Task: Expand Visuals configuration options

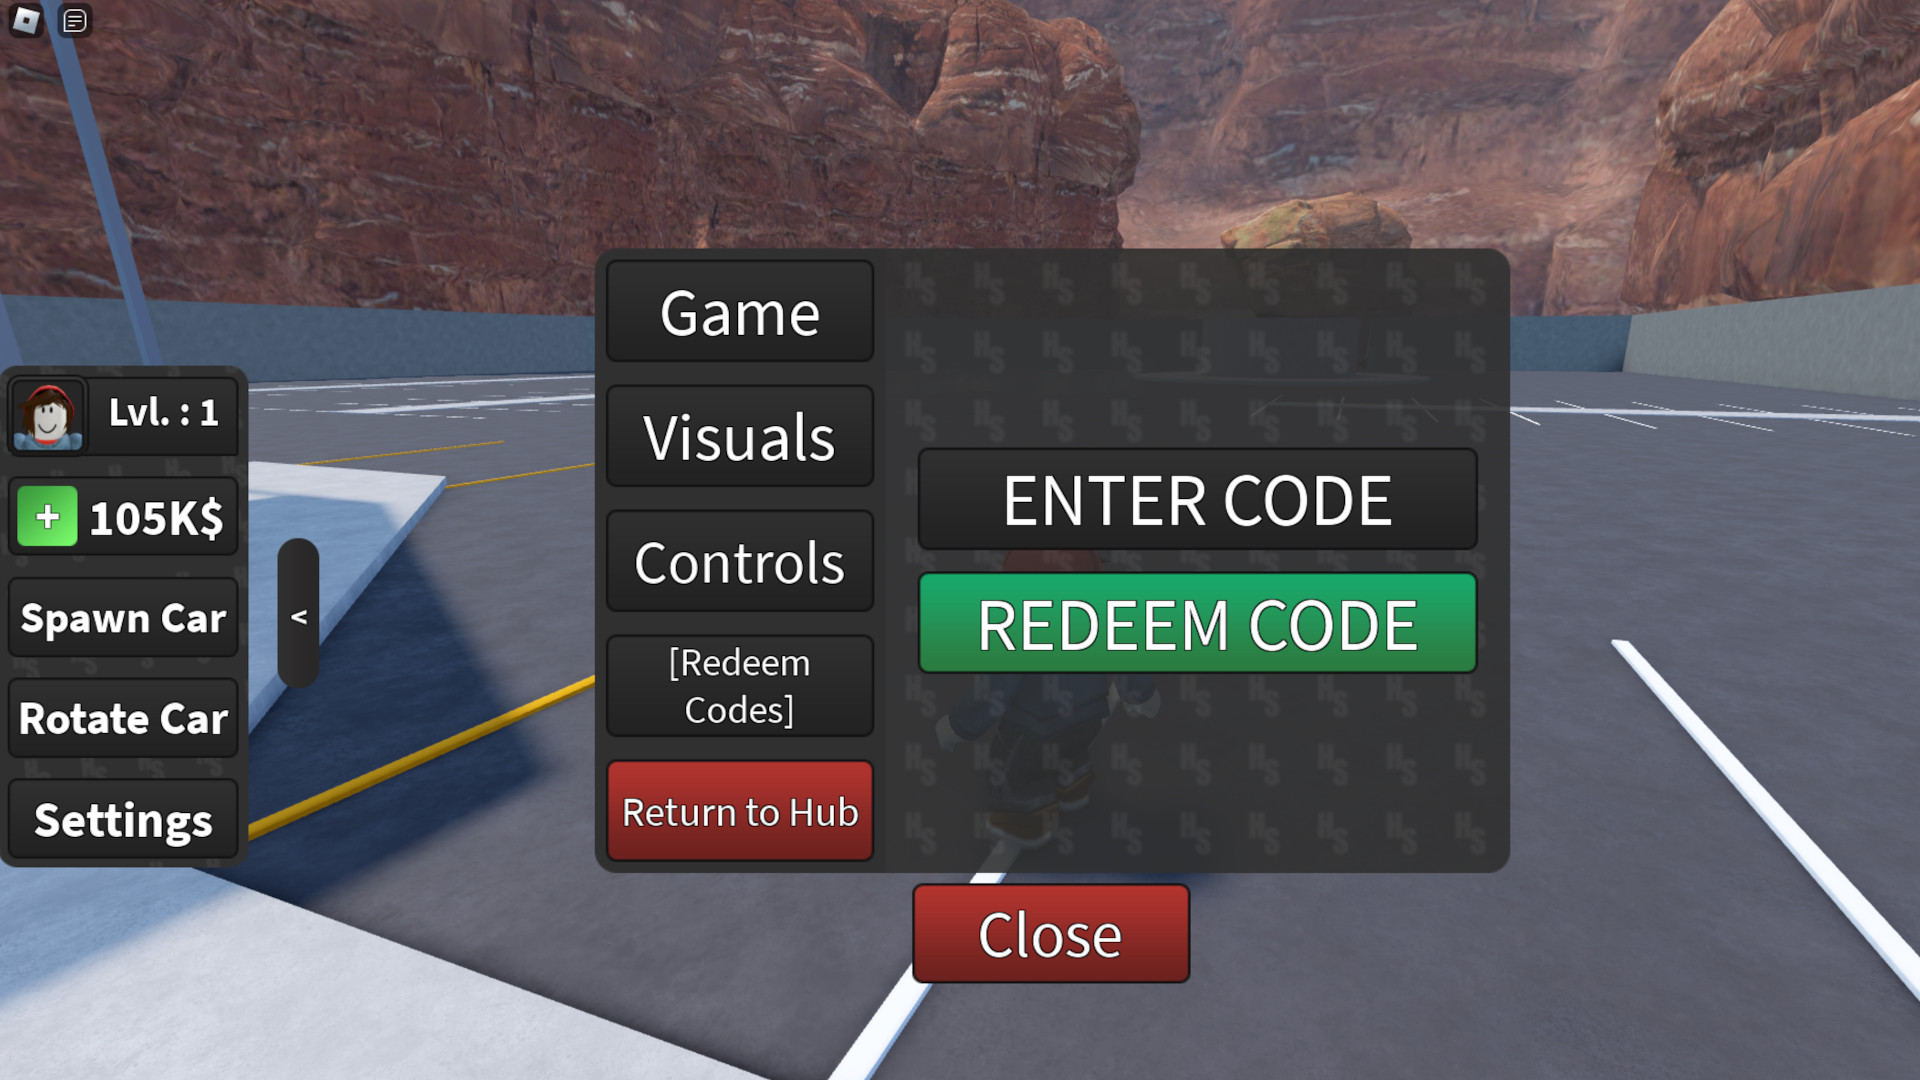Action: (x=737, y=436)
